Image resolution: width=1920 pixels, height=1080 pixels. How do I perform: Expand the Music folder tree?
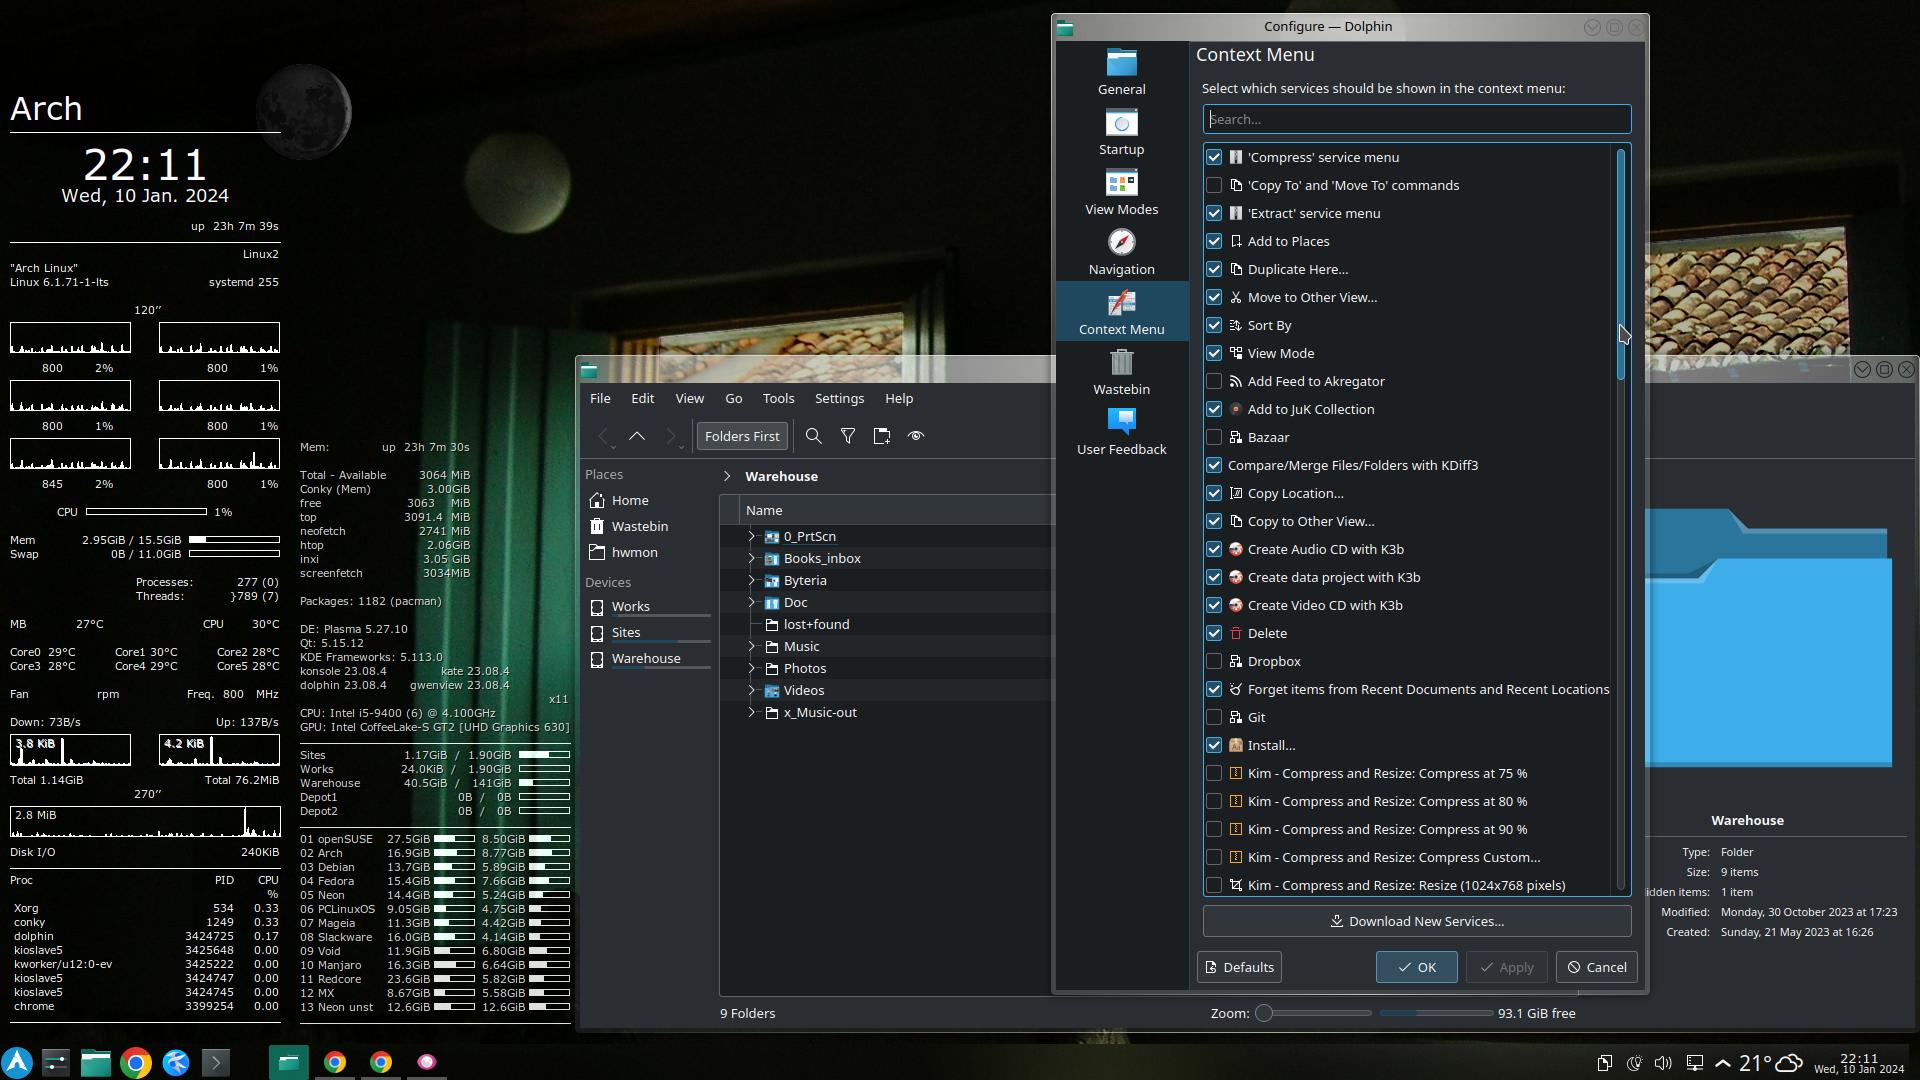(752, 646)
